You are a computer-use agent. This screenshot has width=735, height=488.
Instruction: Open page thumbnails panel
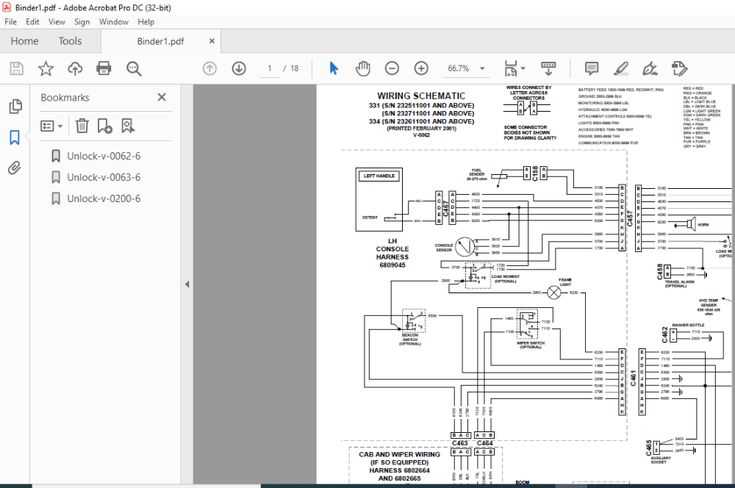click(x=15, y=106)
